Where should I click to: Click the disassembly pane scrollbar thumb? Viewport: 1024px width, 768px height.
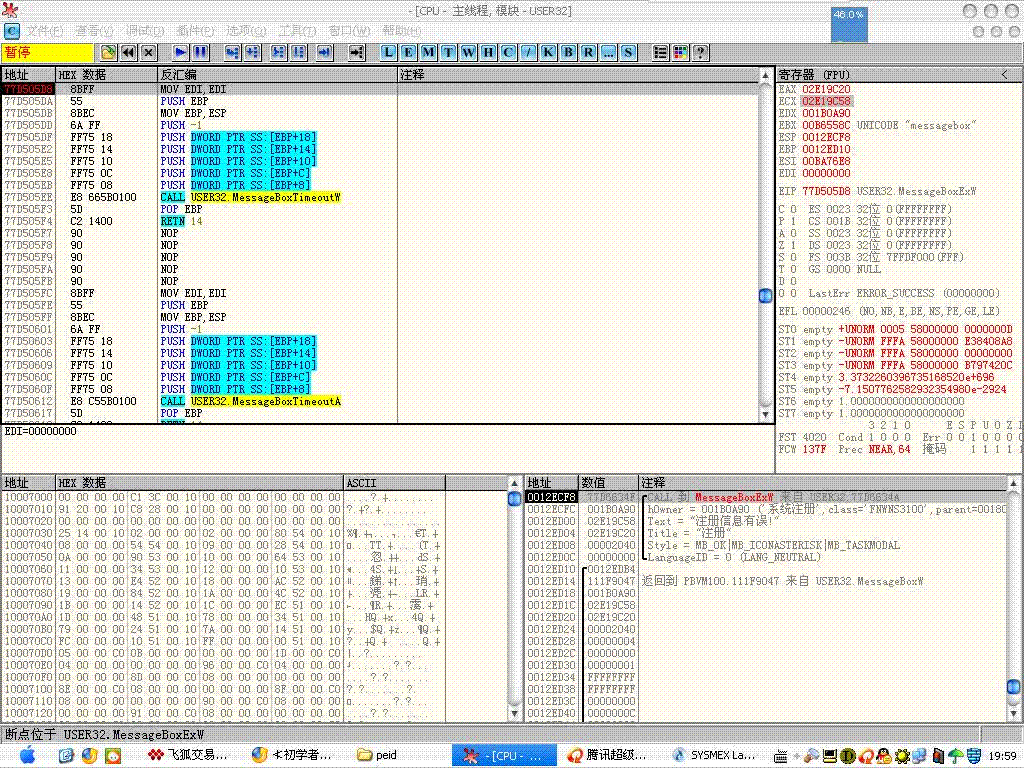tap(765, 295)
